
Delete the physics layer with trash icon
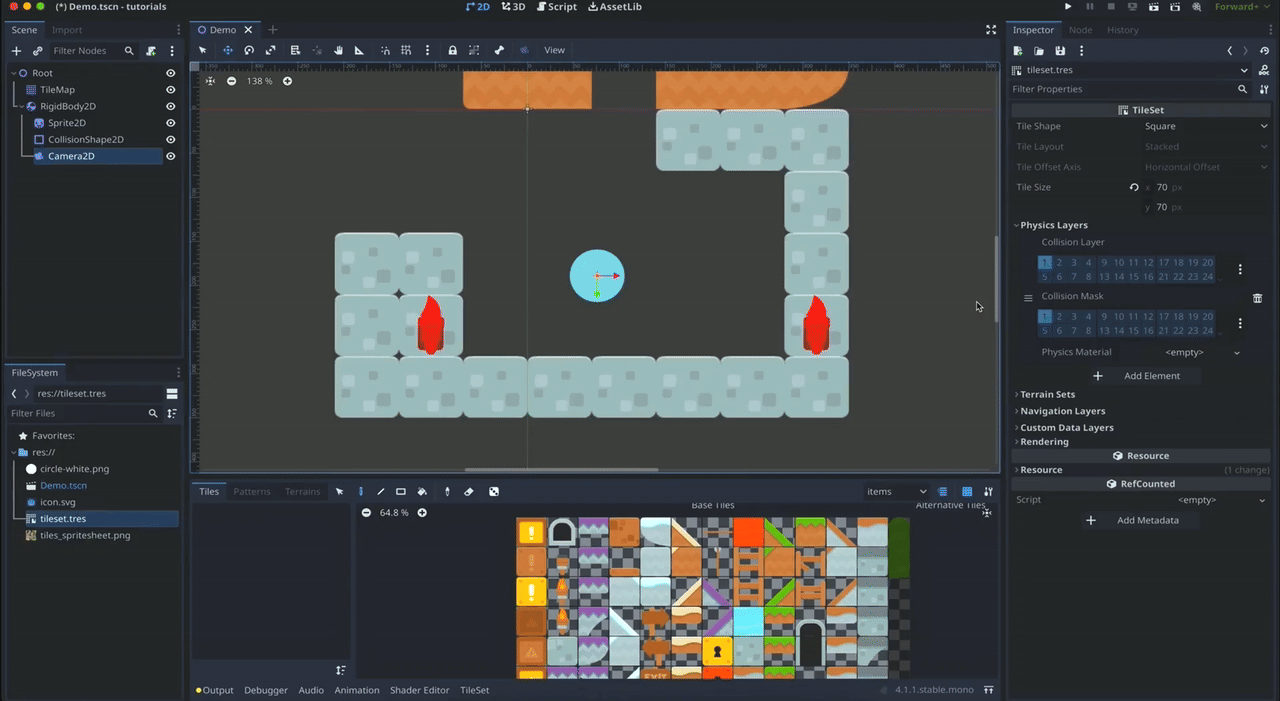tap(1257, 298)
